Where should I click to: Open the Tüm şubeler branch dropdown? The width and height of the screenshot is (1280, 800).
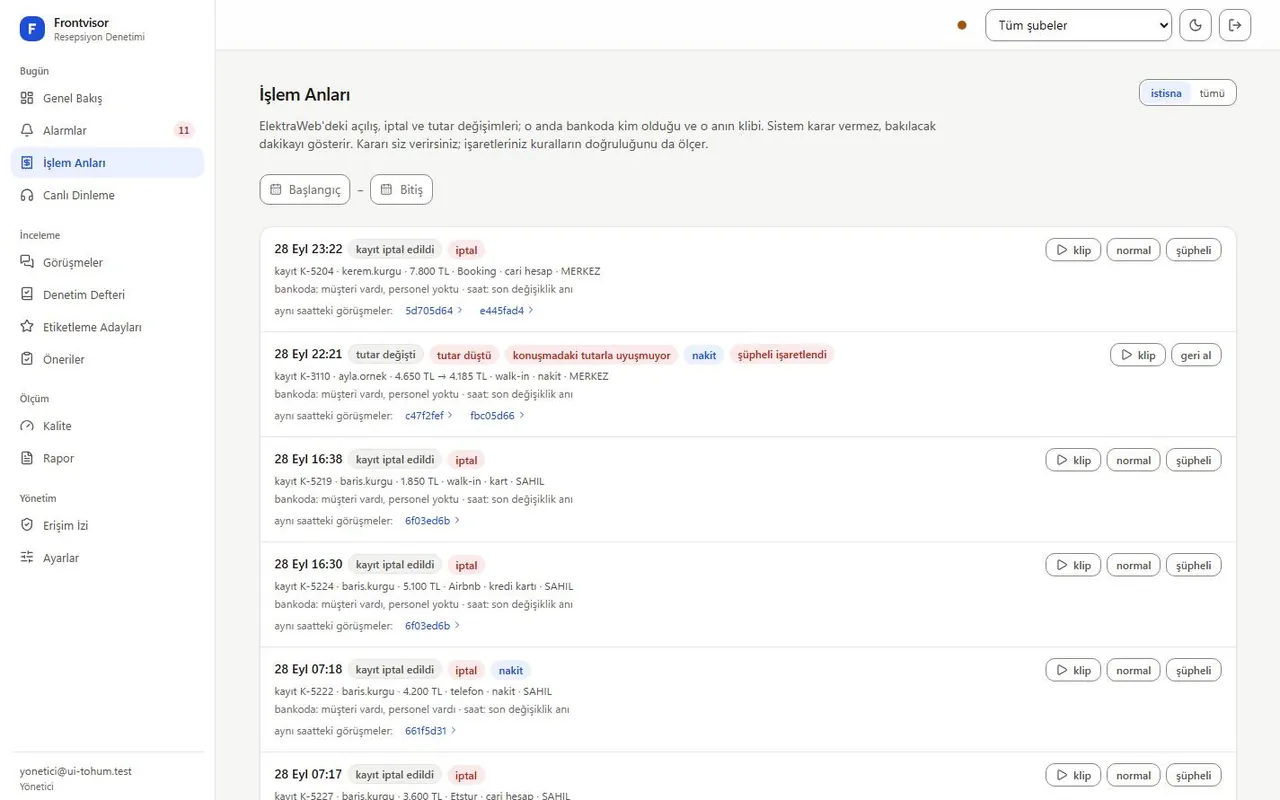[x=1078, y=25]
